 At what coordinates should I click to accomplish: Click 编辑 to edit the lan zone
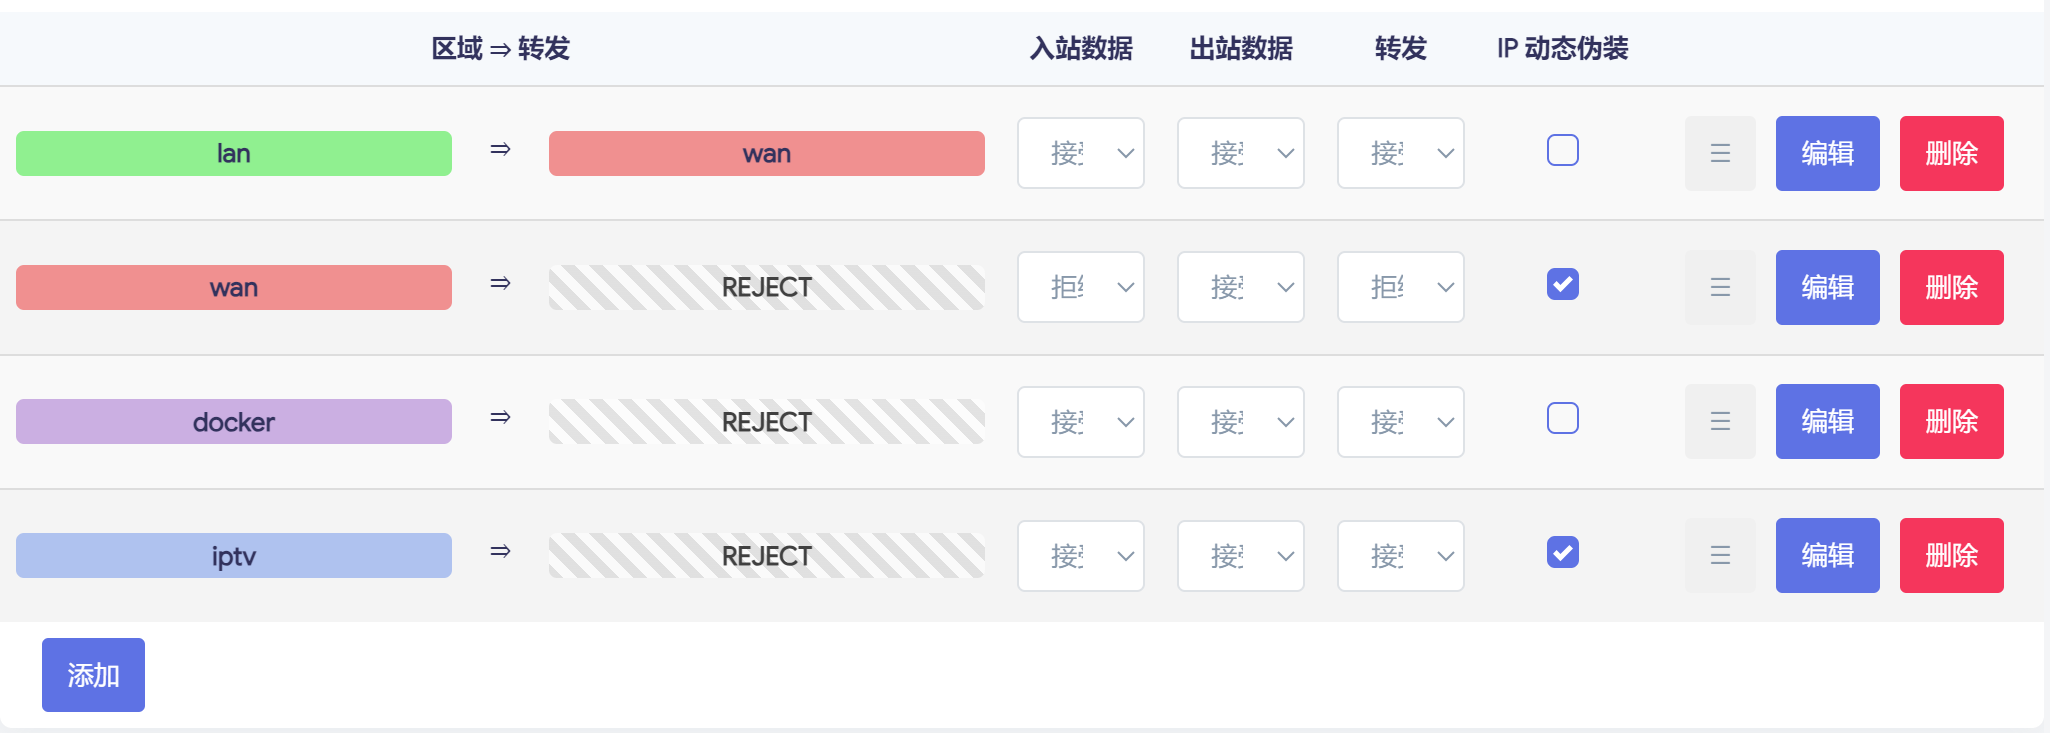coord(1827,153)
